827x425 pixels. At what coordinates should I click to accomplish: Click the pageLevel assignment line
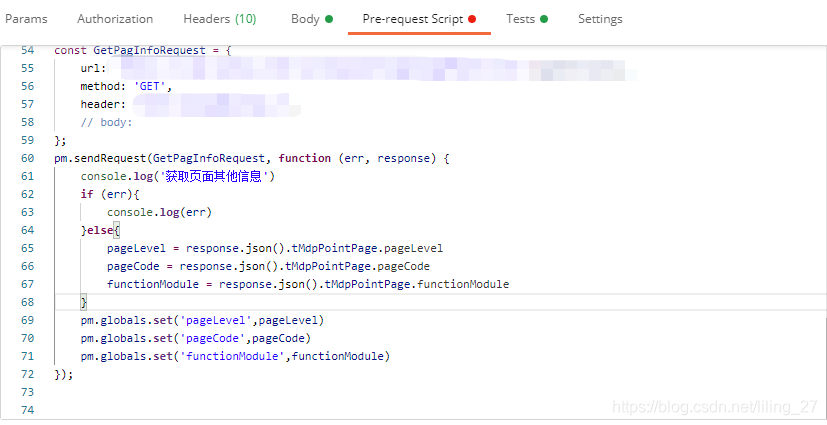click(275, 248)
